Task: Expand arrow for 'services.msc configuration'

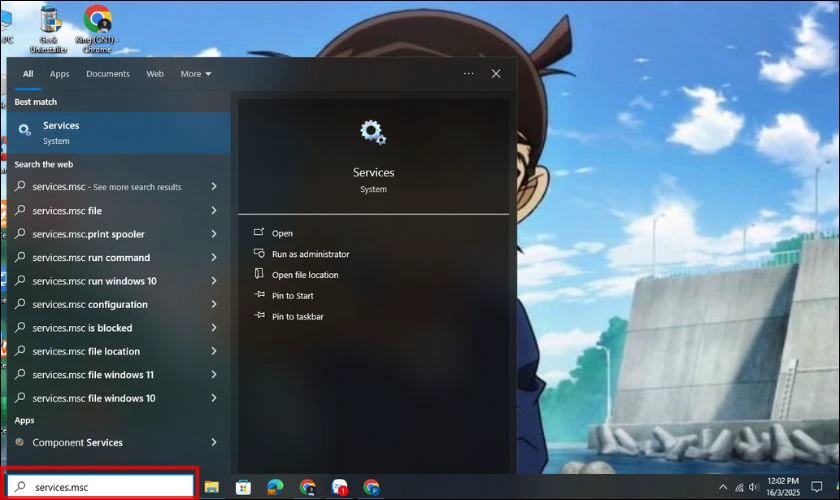Action: point(214,304)
